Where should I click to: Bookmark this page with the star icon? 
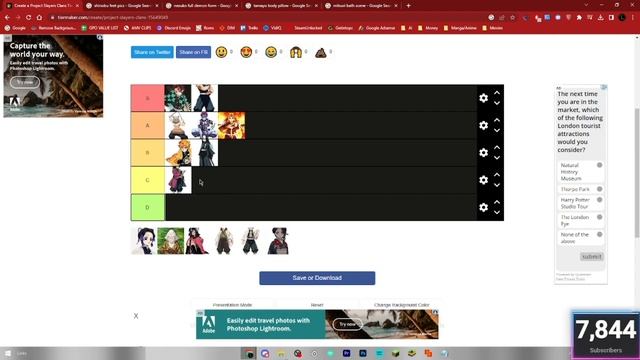click(x=513, y=18)
